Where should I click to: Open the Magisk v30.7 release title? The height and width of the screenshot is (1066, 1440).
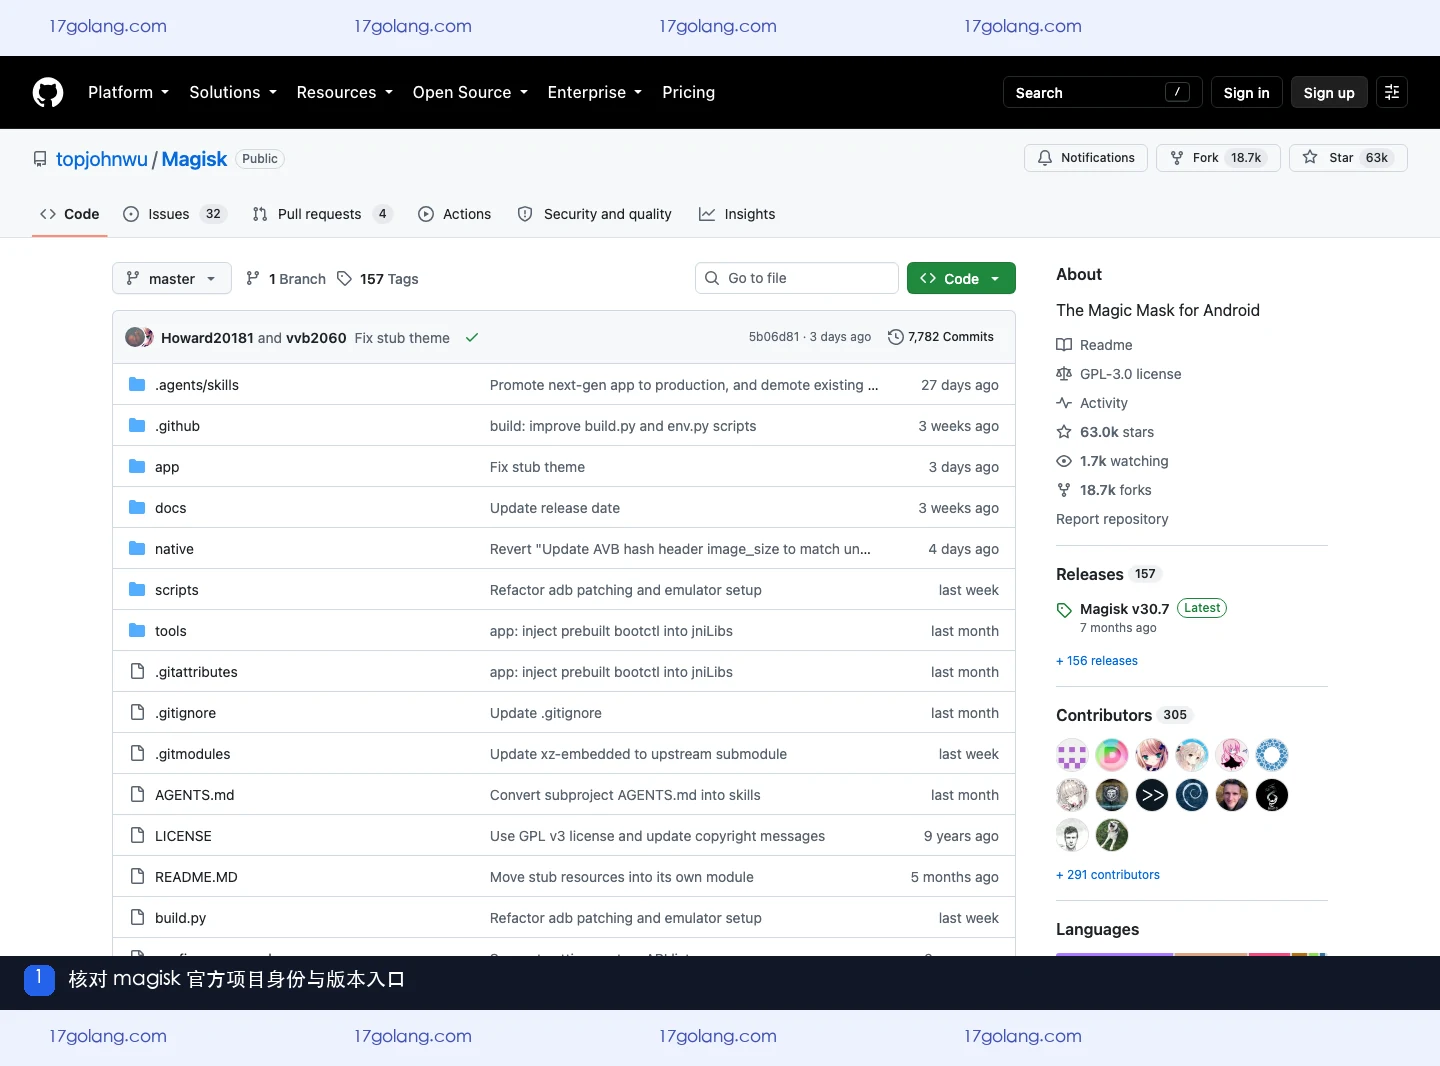coord(1124,609)
